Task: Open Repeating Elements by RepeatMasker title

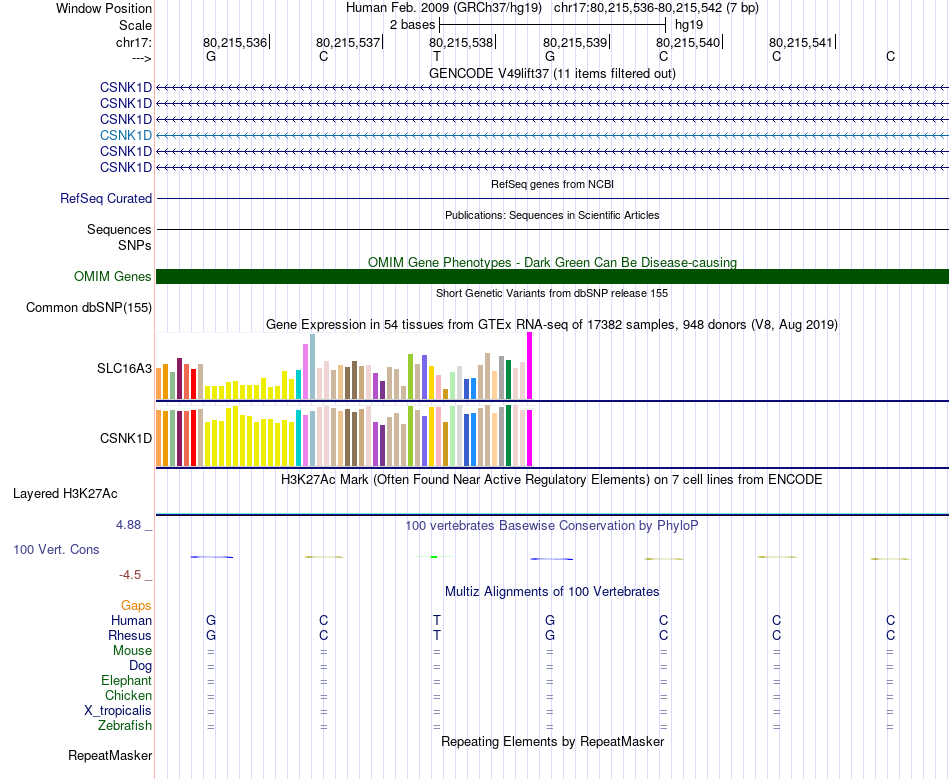Action: click(x=552, y=741)
